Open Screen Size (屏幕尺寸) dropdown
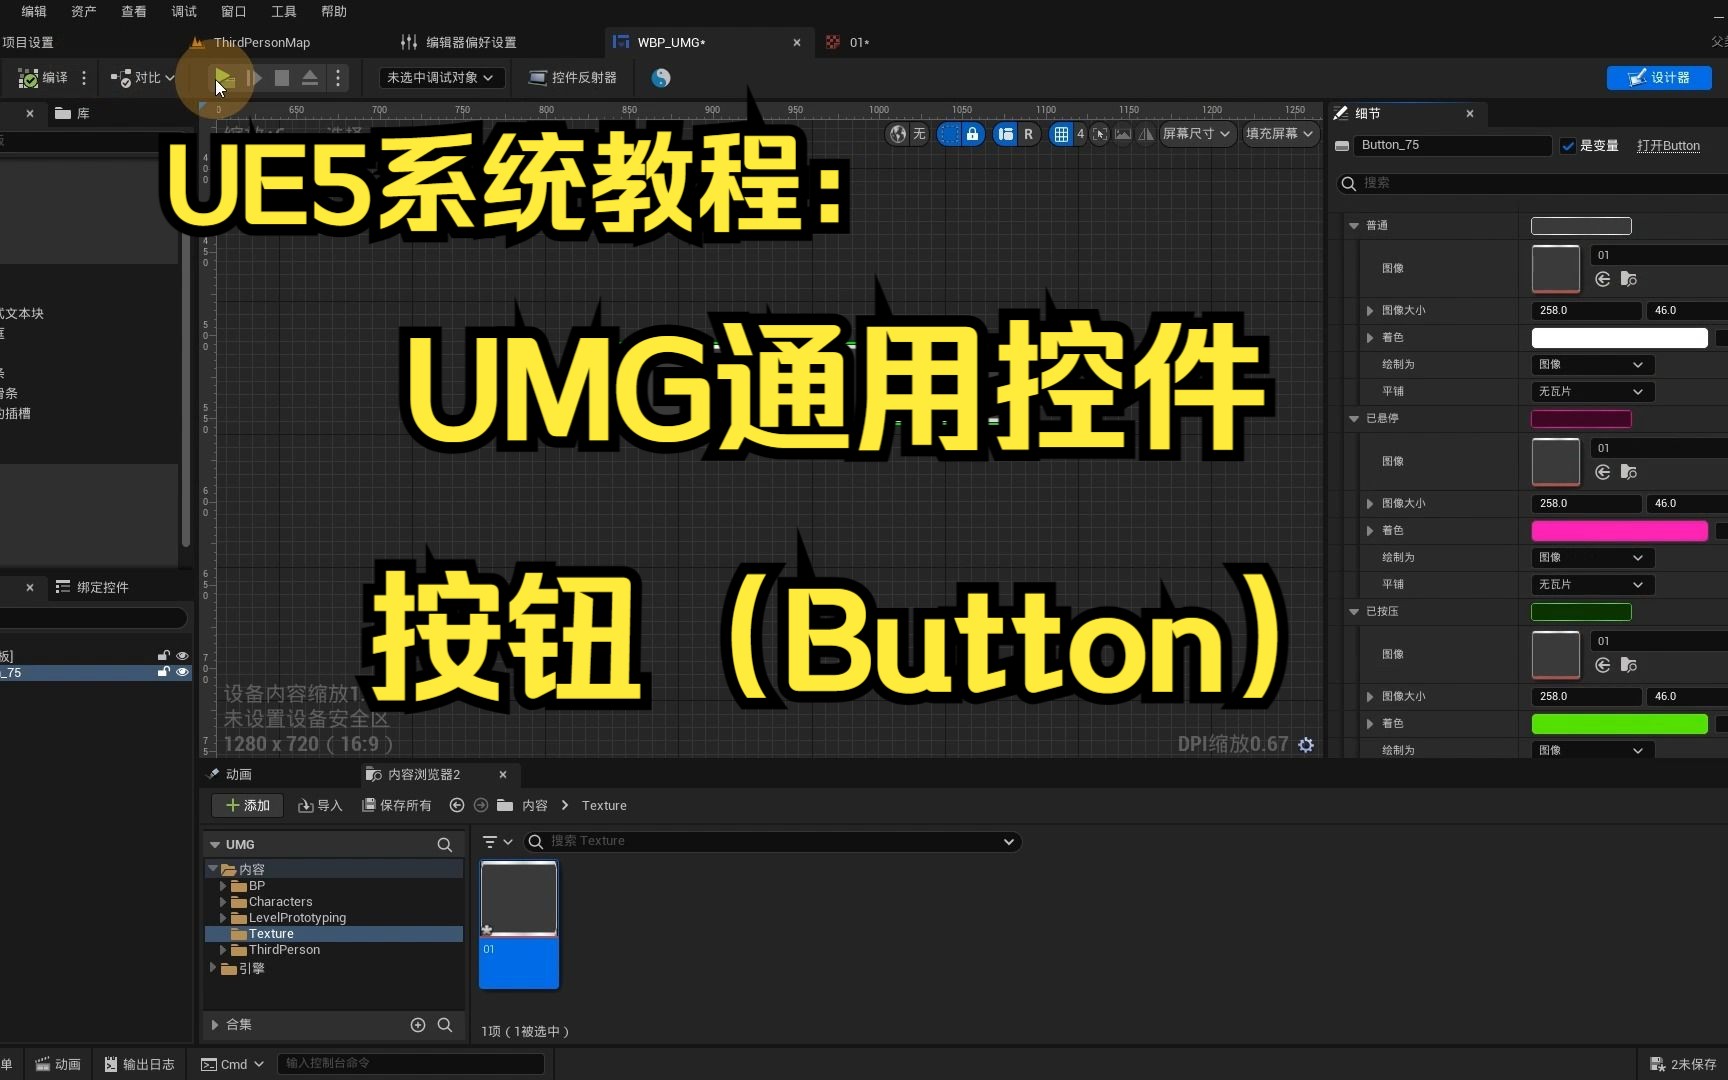Image resolution: width=1728 pixels, height=1080 pixels. [x=1197, y=134]
